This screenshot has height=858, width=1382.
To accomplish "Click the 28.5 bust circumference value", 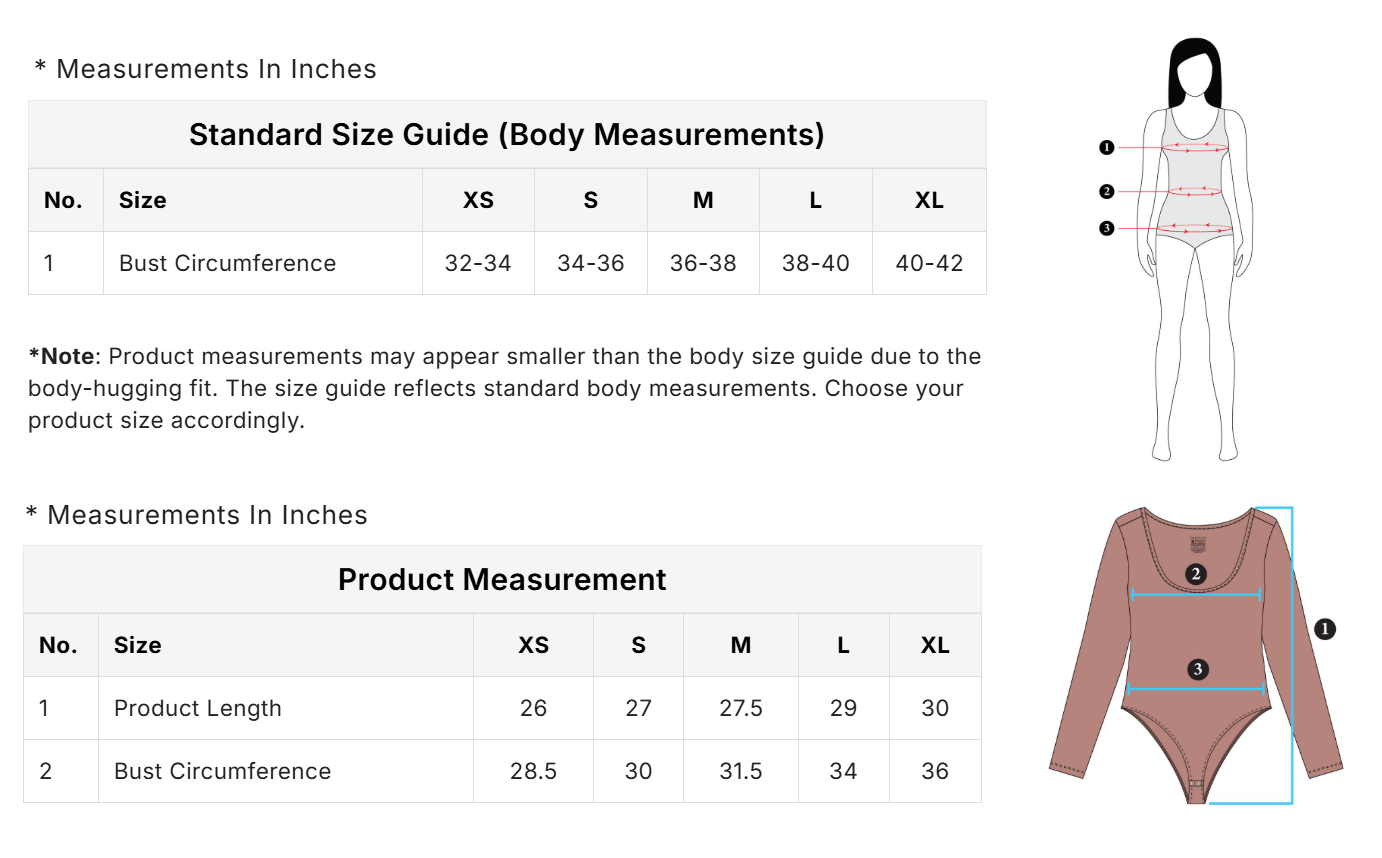I will click(x=533, y=771).
